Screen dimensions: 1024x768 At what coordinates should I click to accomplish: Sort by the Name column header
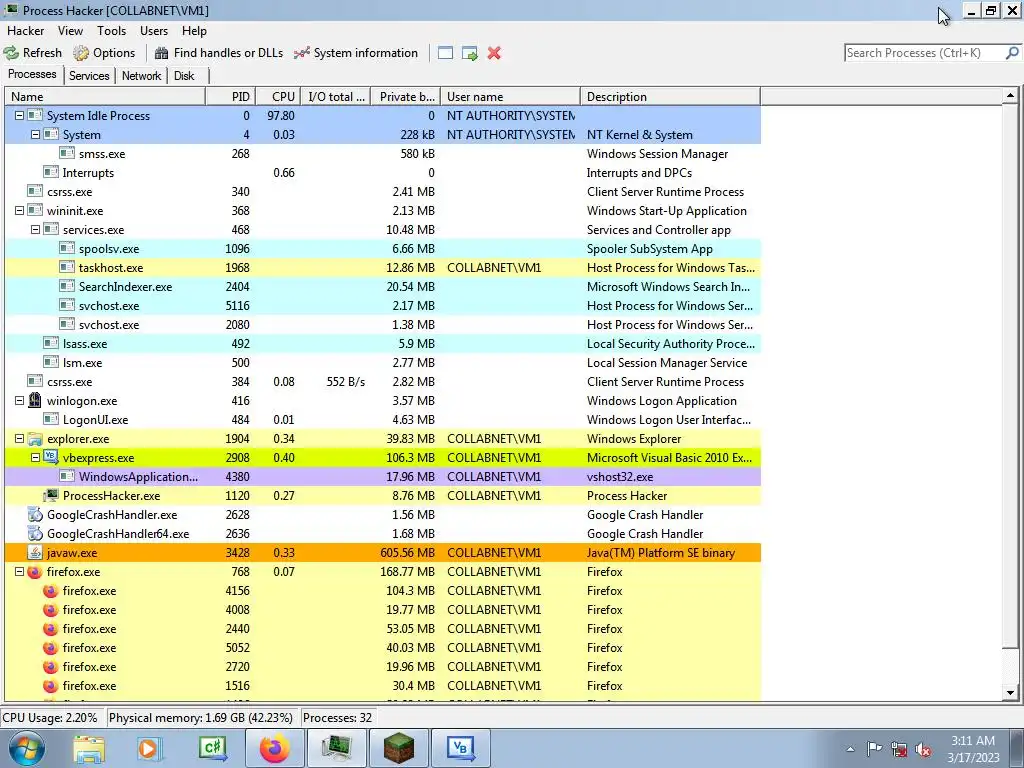click(x=105, y=97)
